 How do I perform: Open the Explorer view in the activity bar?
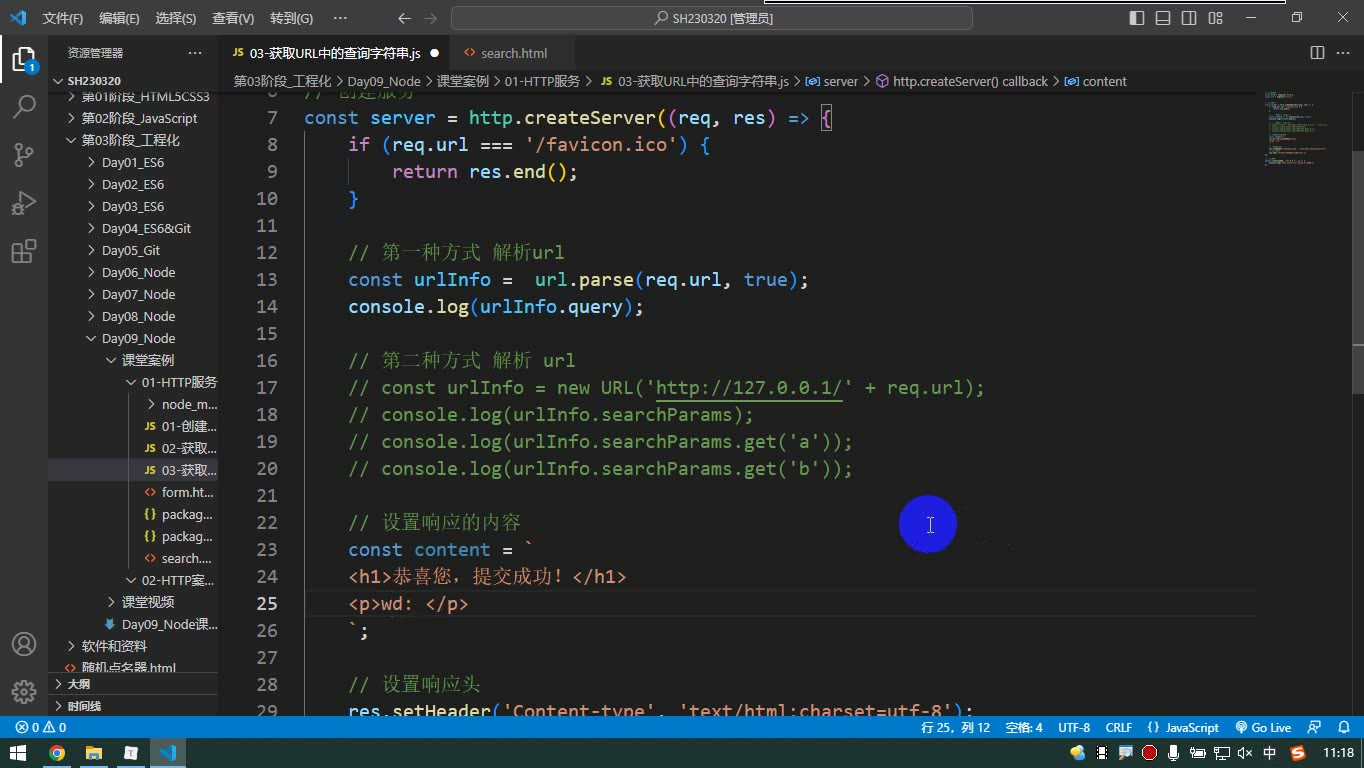pyautogui.click(x=23, y=58)
